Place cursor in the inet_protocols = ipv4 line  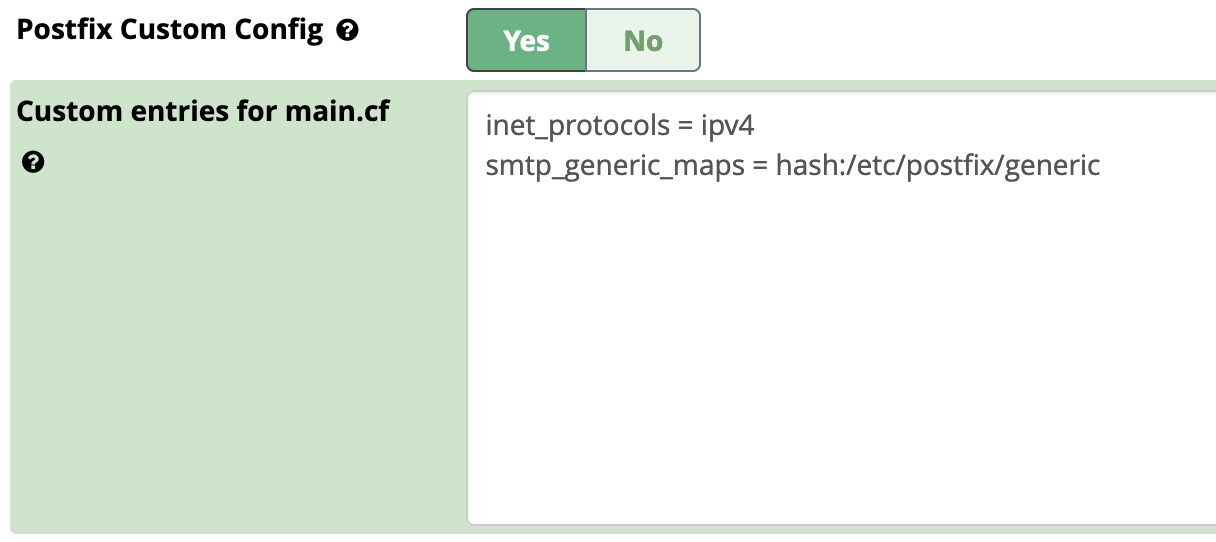pos(625,126)
